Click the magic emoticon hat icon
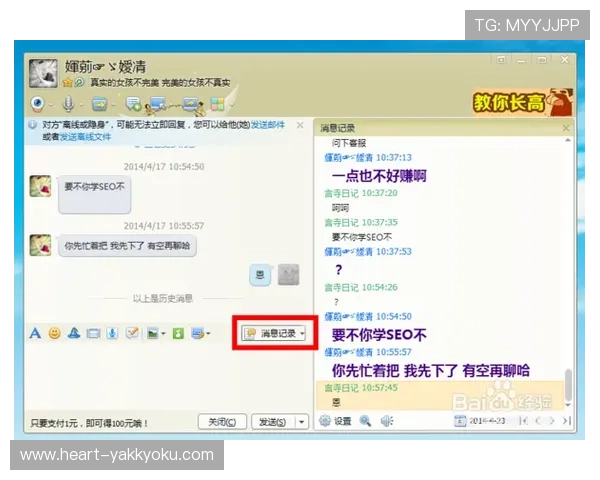Viewport: 600px width, 480px height. click(x=74, y=333)
